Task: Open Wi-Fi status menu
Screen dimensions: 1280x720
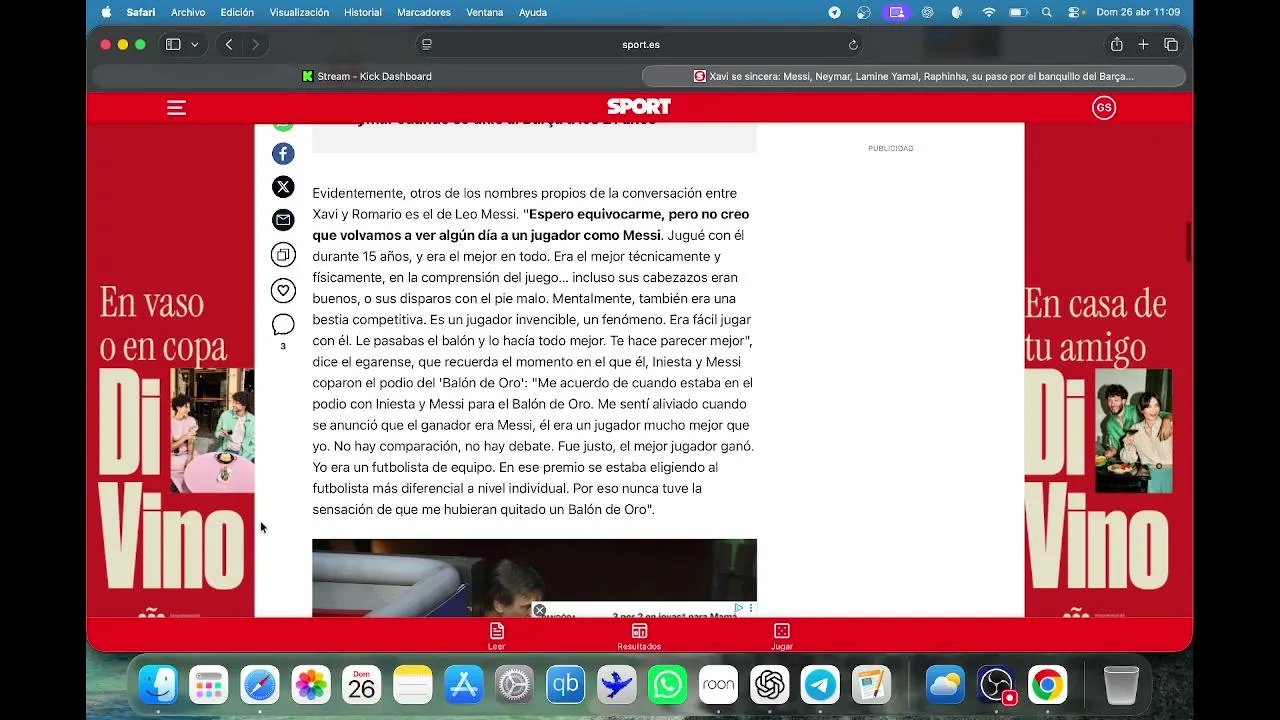Action: coord(989,12)
